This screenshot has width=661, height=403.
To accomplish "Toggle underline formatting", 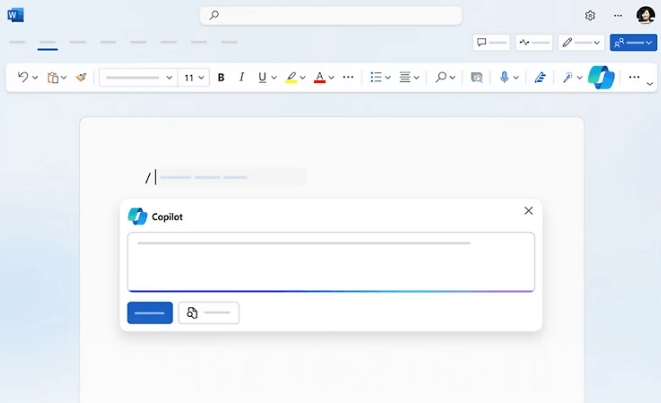I will coord(262,77).
